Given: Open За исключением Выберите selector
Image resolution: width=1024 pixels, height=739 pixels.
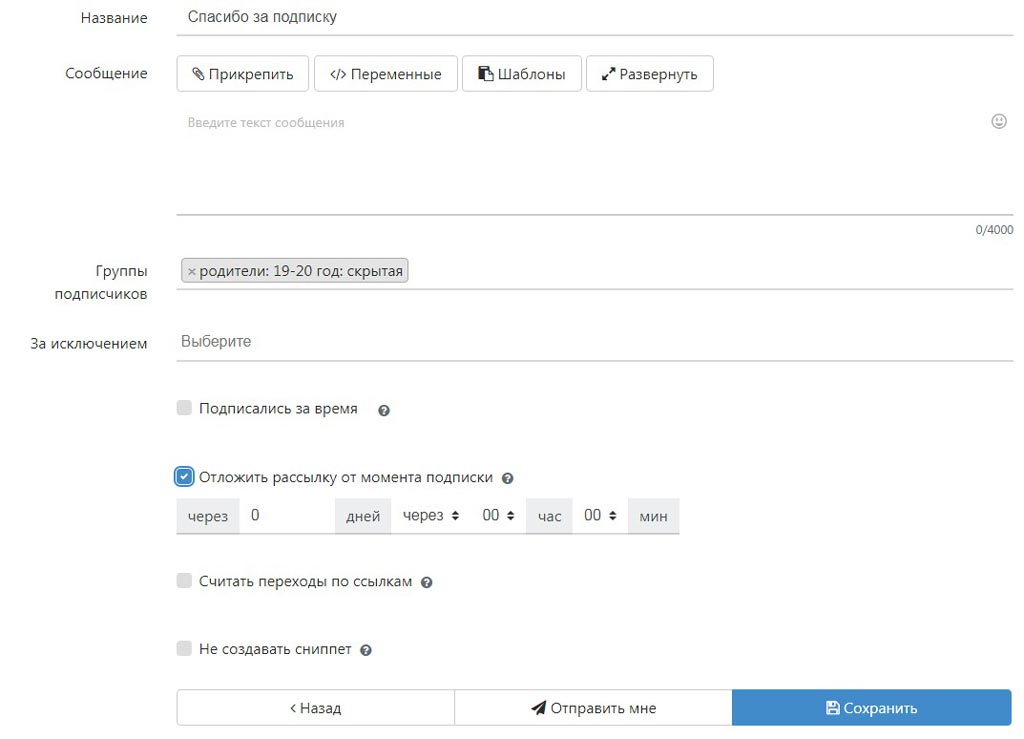Looking at the screenshot, I should [x=594, y=342].
